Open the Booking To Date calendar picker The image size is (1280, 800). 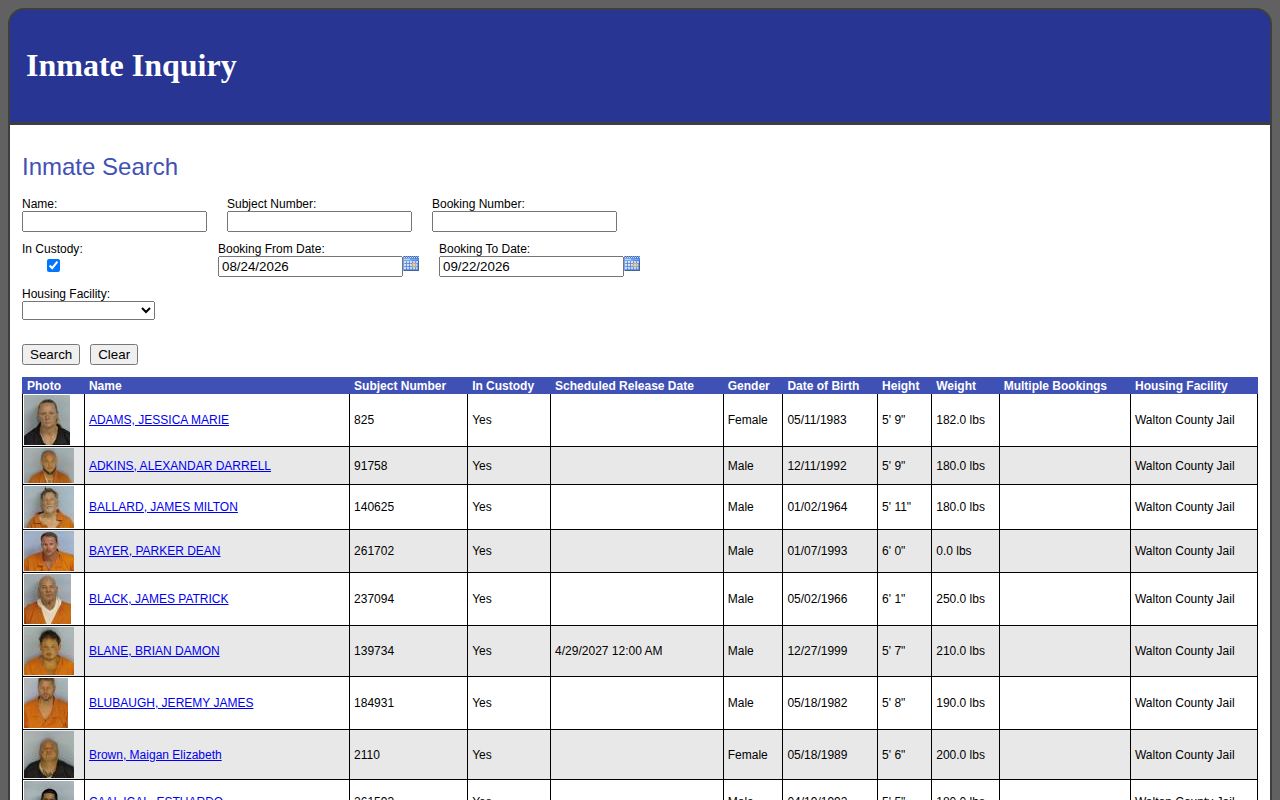click(x=632, y=264)
